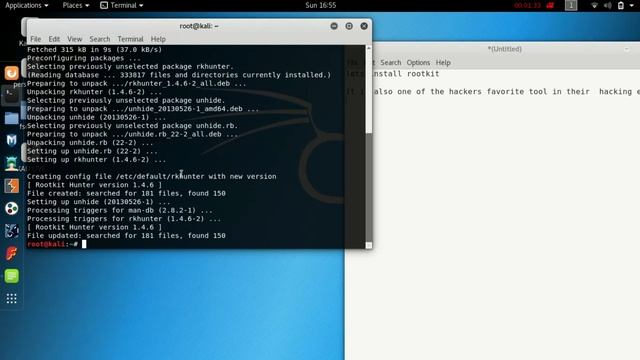The image size is (640, 360).
Task: Close the root@kali terminal window
Action: 364,26
